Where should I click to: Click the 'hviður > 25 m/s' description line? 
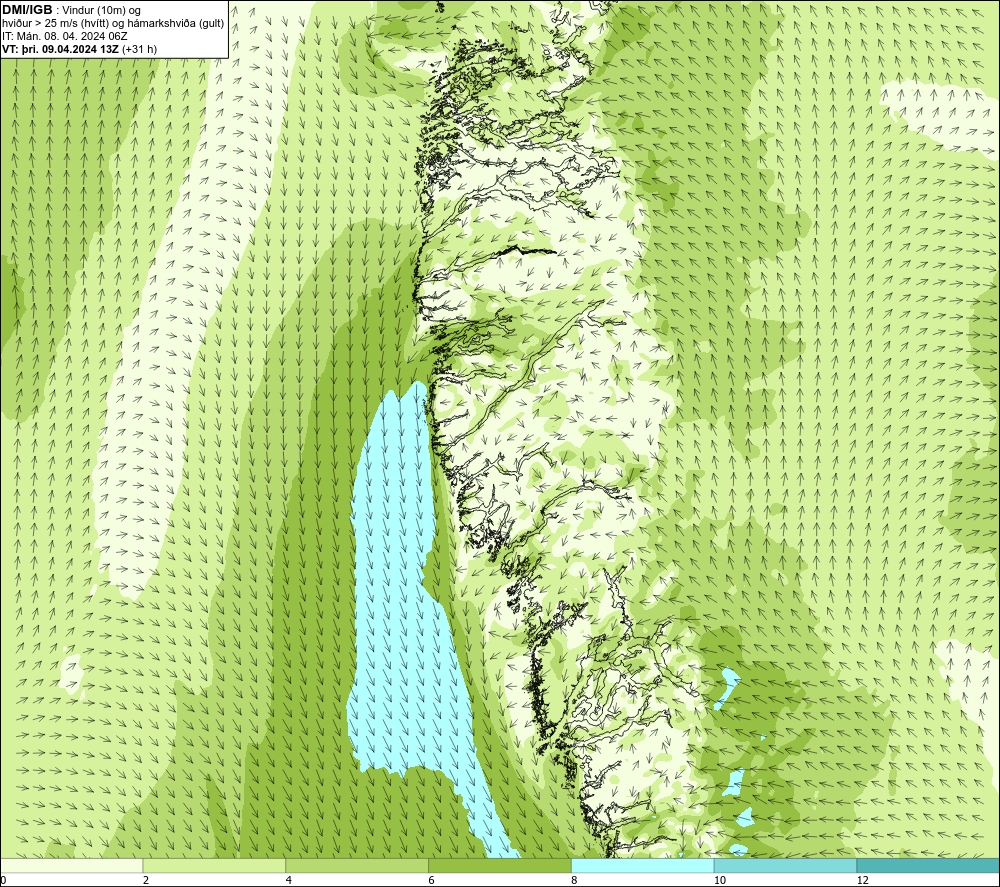pos(114,24)
